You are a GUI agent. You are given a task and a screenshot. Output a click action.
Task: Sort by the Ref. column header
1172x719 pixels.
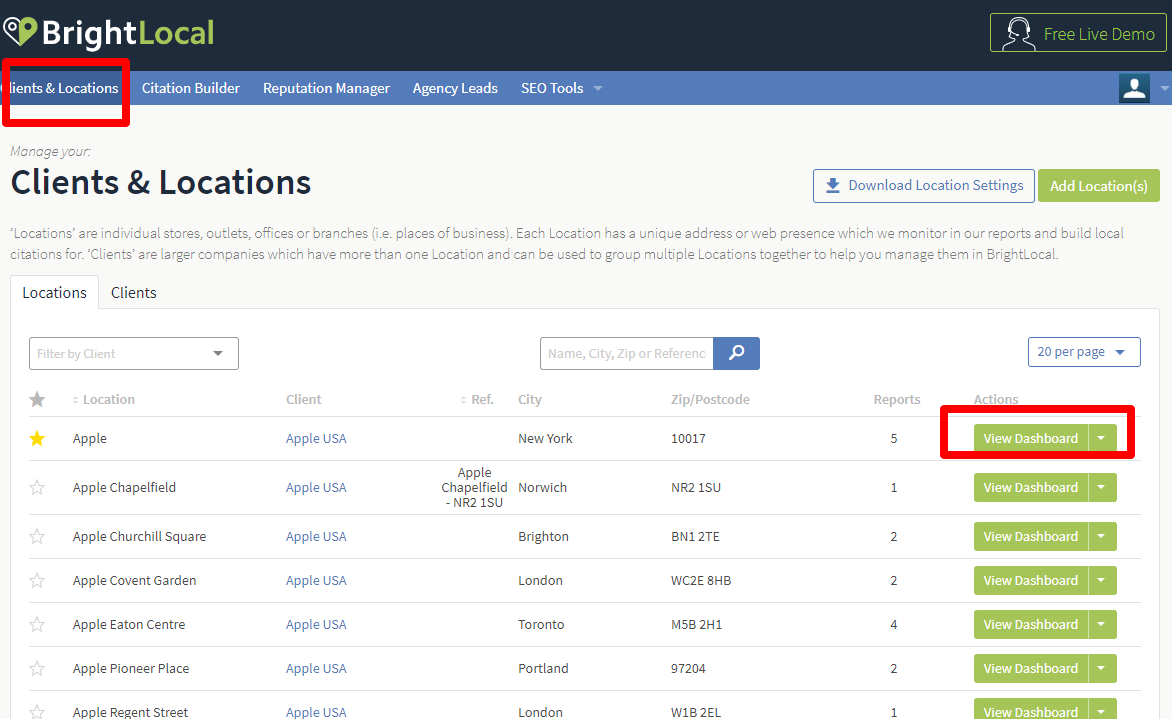[477, 399]
